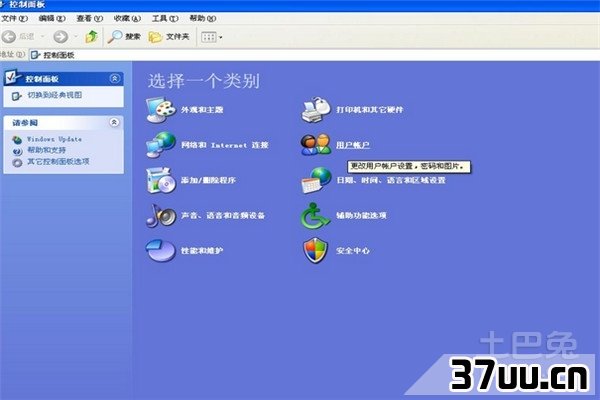Viewport: 600px width, 400px height.
Task: Click the 安全中心 text link
Action: coord(353,251)
